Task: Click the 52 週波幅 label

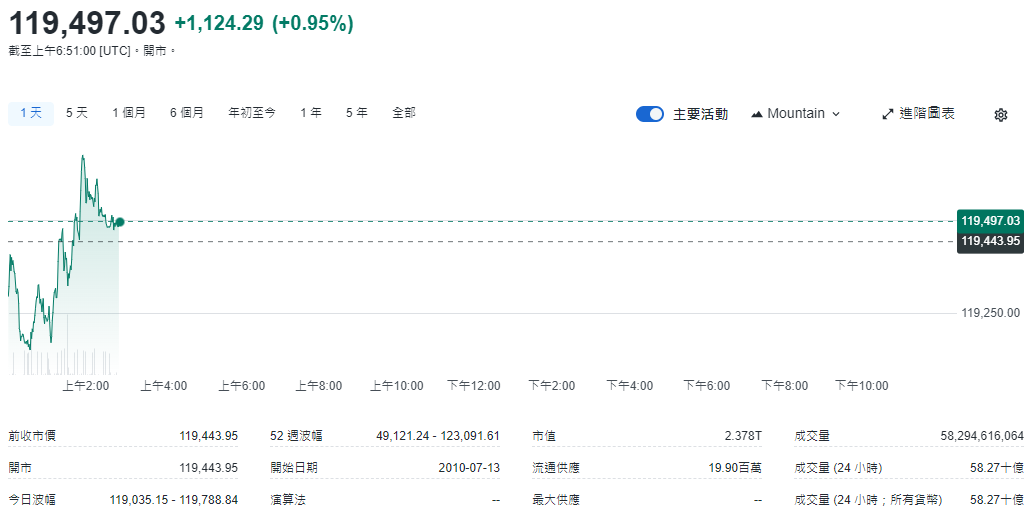Action: pos(296,436)
